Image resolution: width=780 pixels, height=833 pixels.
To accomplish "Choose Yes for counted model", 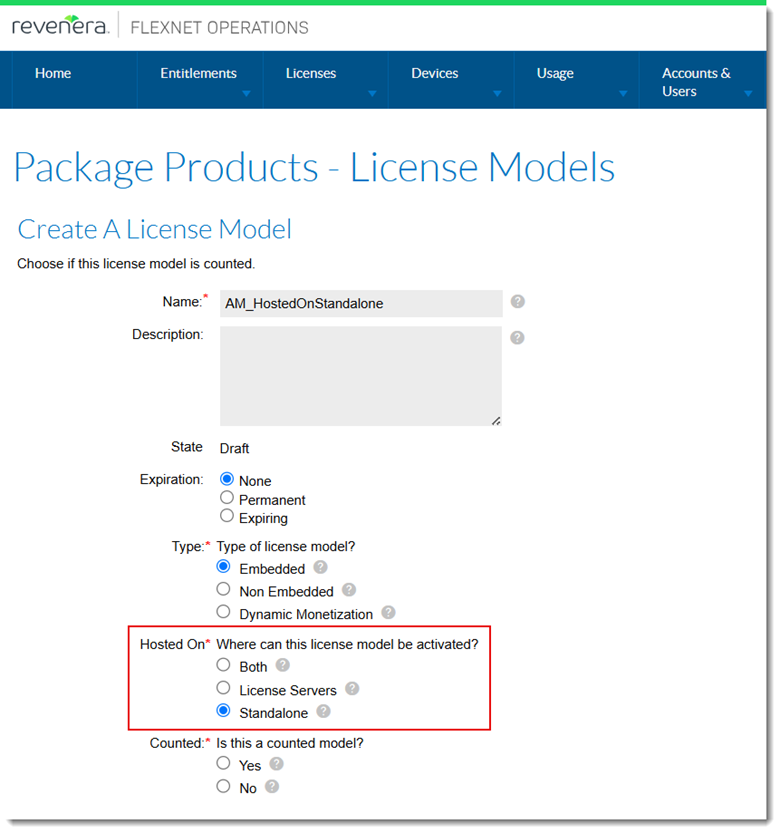I will [224, 764].
